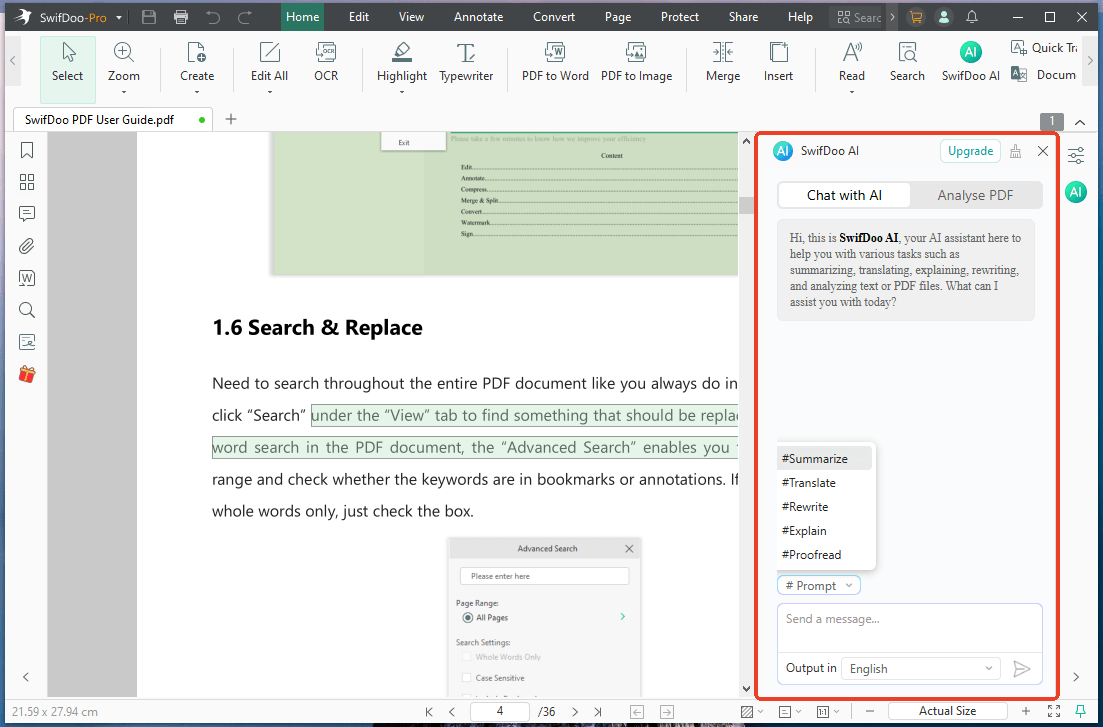Launch the OCR tool
The image size is (1103, 727).
(325, 62)
